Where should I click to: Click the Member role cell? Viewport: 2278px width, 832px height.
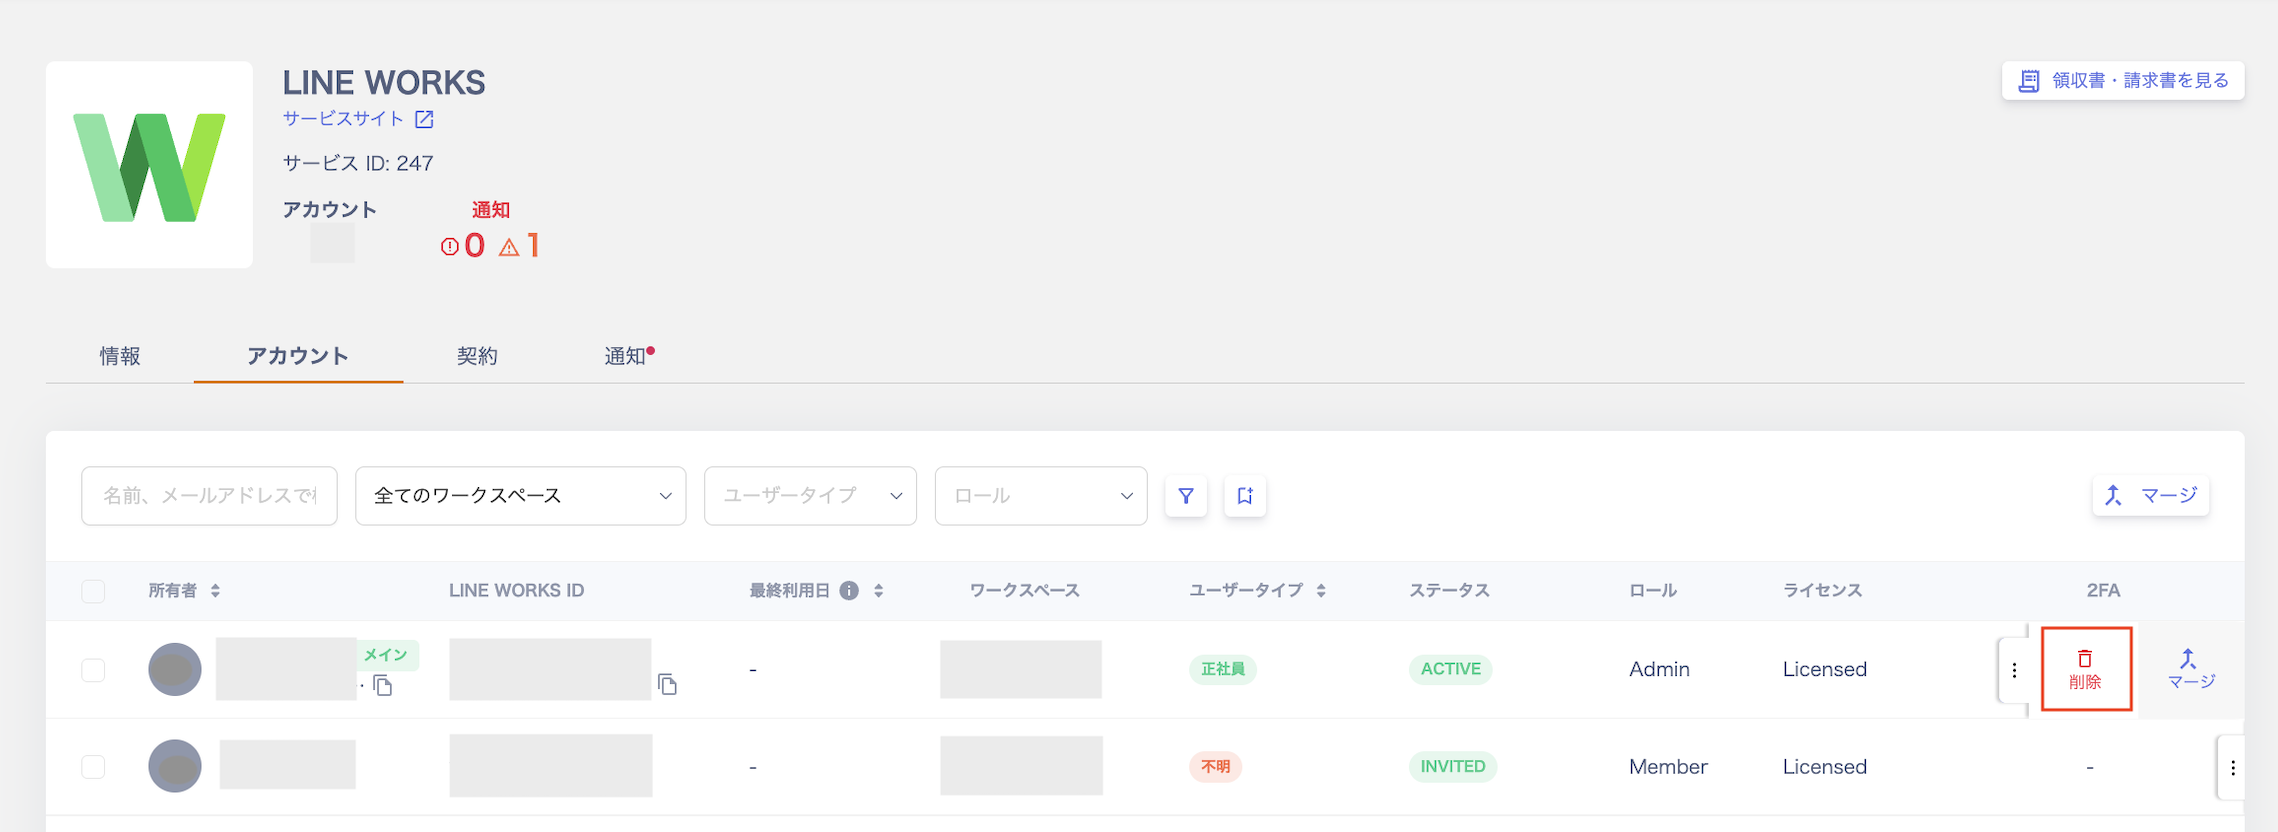point(1668,767)
